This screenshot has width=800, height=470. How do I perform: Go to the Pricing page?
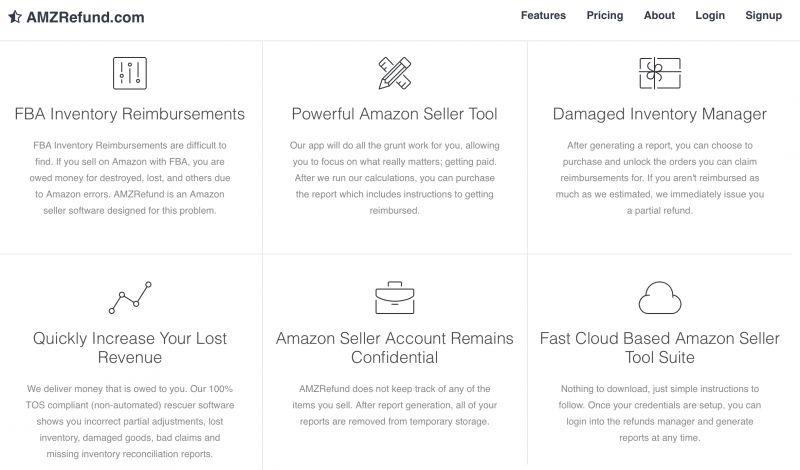(605, 15)
